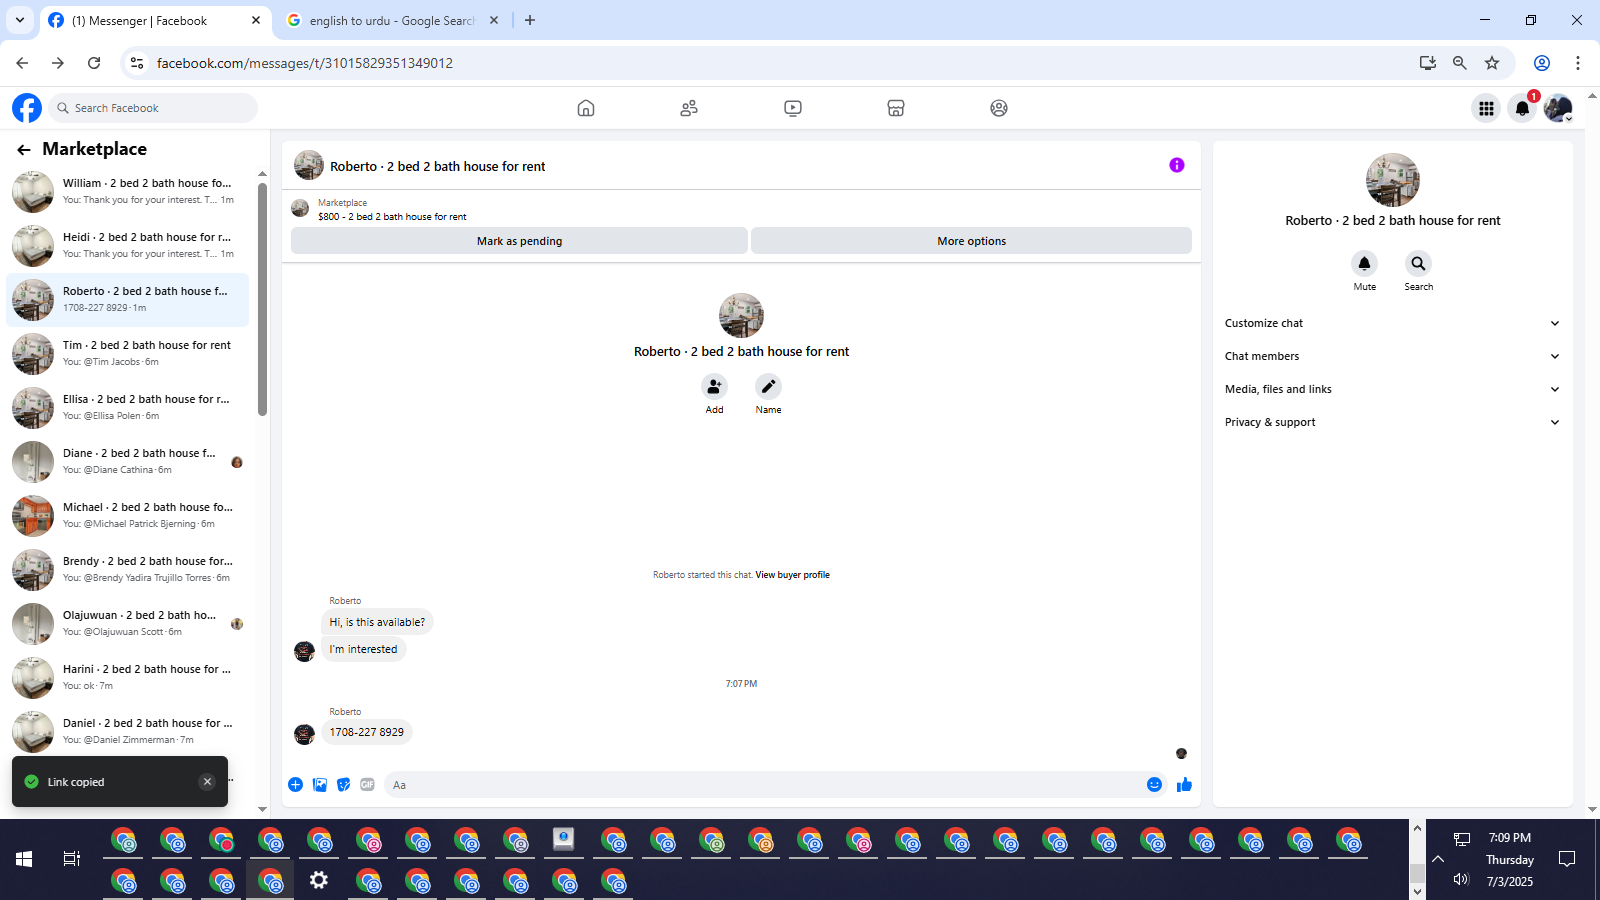The image size is (1600, 900).
Task: Open the Facebook menu grid icon
Action: (x=1487, y=108)
